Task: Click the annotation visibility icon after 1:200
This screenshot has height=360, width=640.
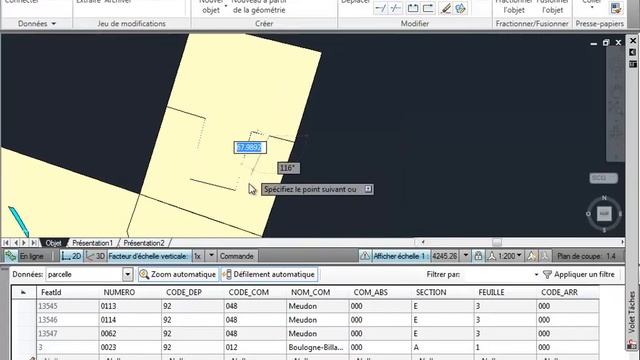Action: [x=531, y=256]
